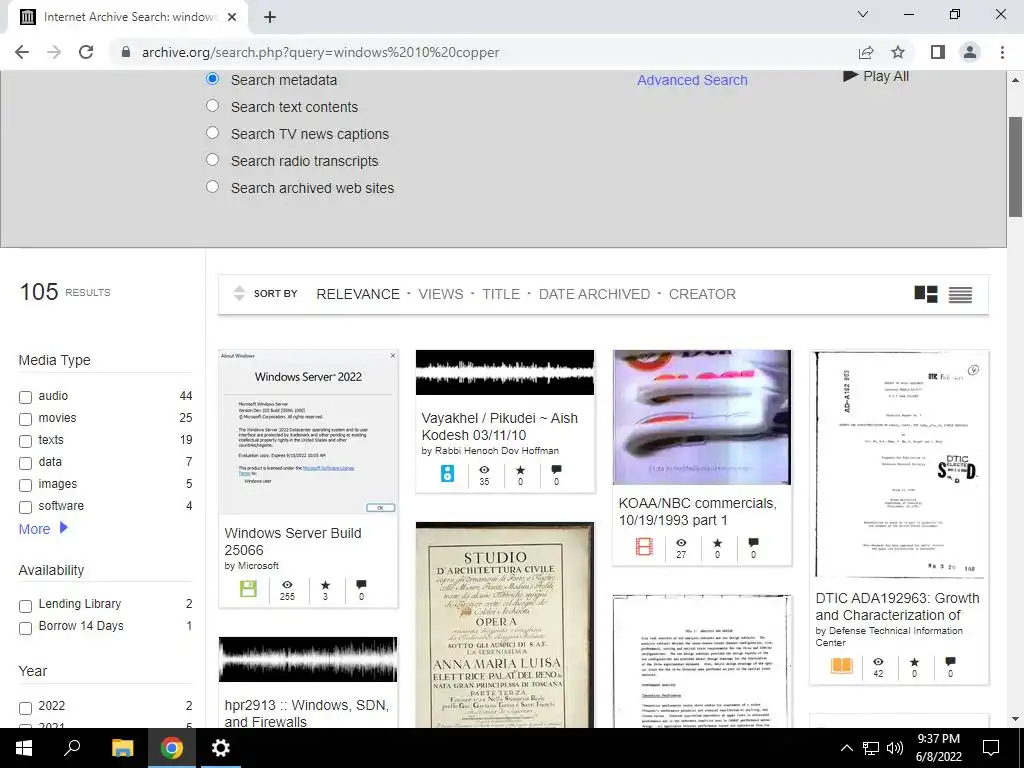This screenshot has width=1024, height=768.
Task: Select Search metadata radio button
Action: 212,78
